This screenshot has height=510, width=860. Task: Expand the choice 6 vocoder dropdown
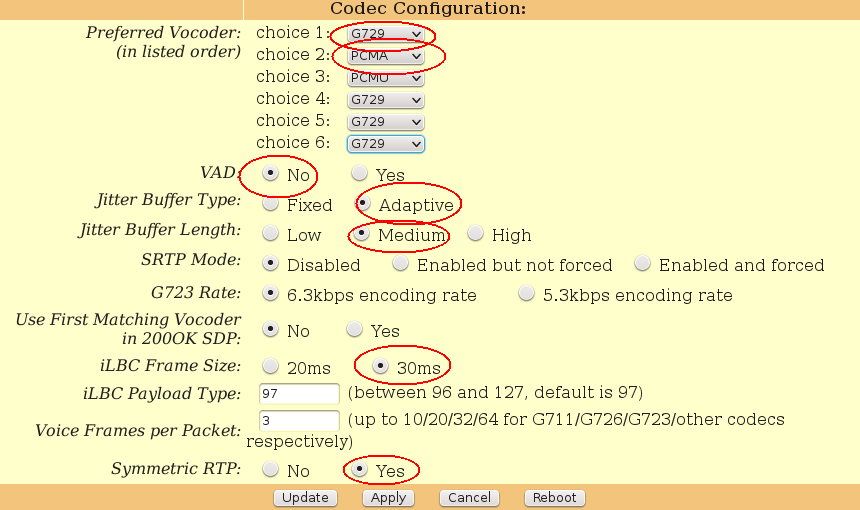386,145
